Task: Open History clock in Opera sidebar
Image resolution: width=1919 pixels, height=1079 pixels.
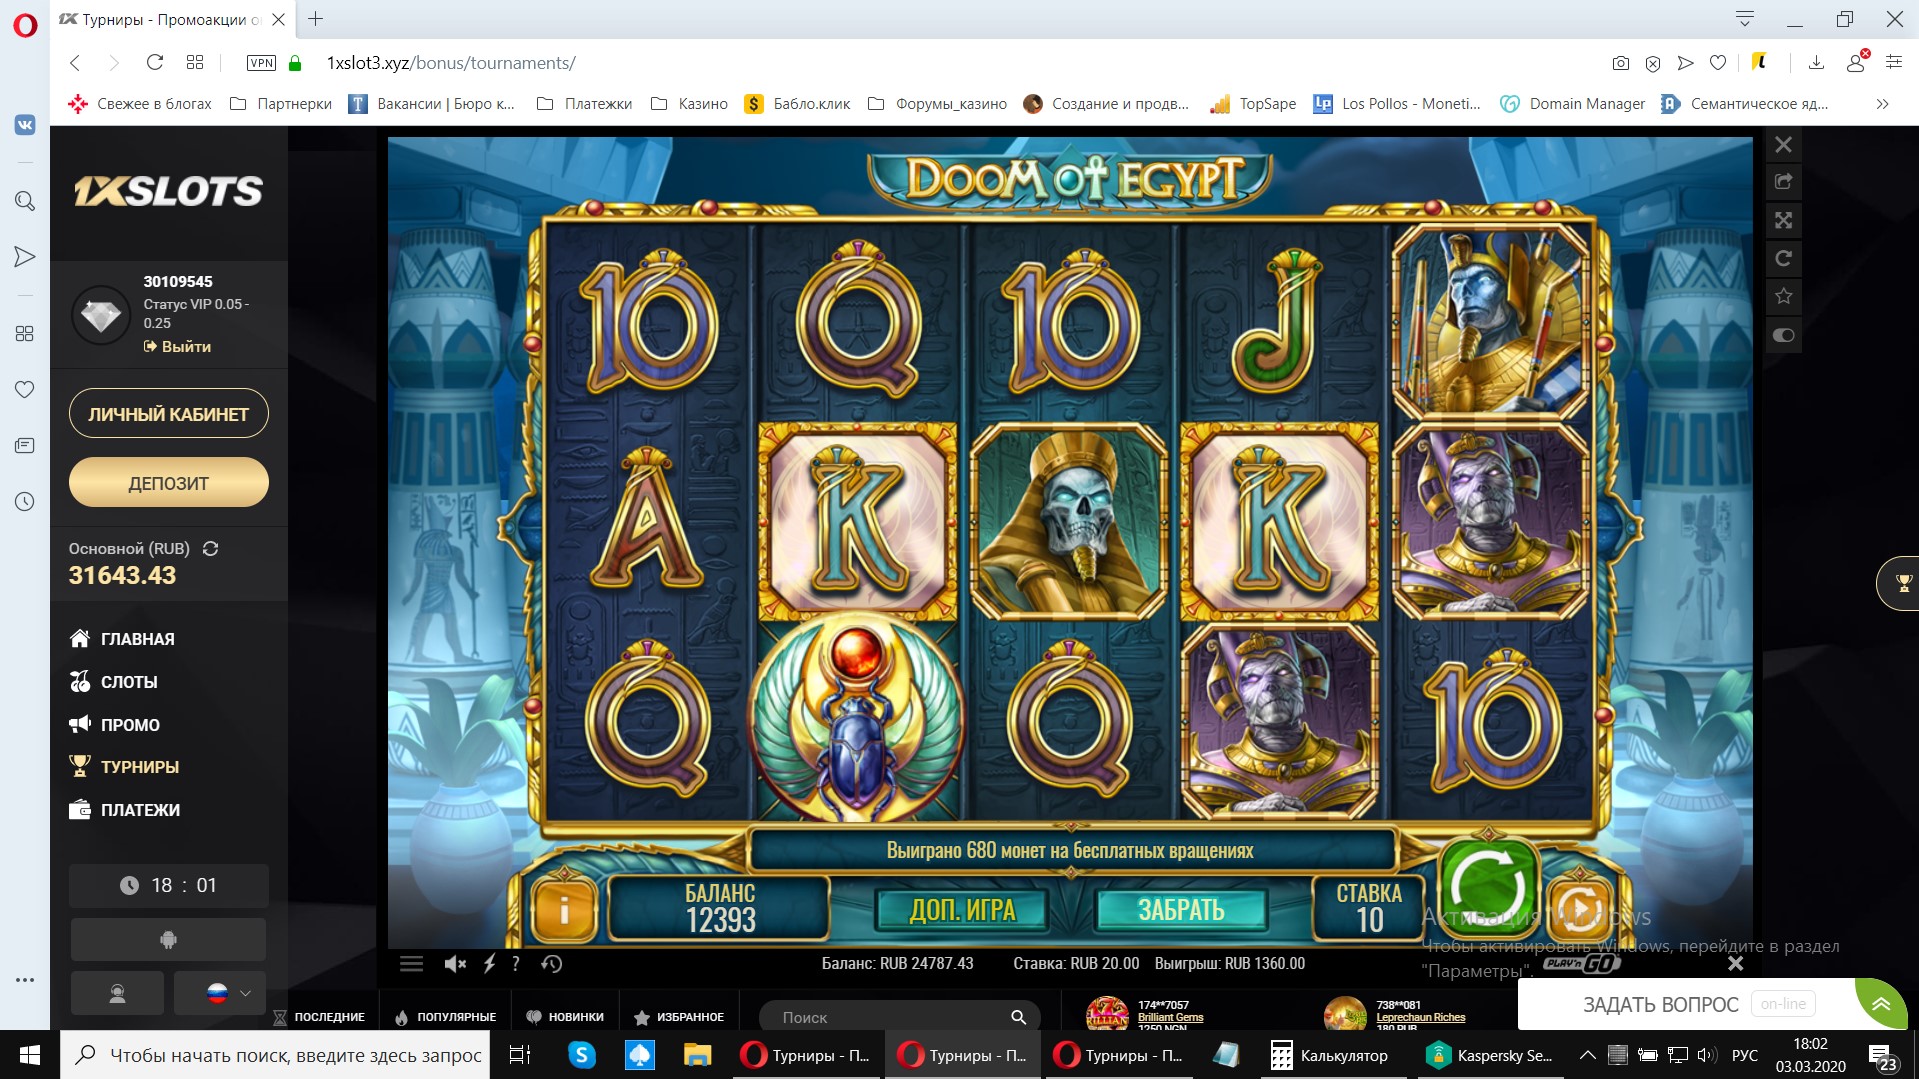Action: pos(25,502)
